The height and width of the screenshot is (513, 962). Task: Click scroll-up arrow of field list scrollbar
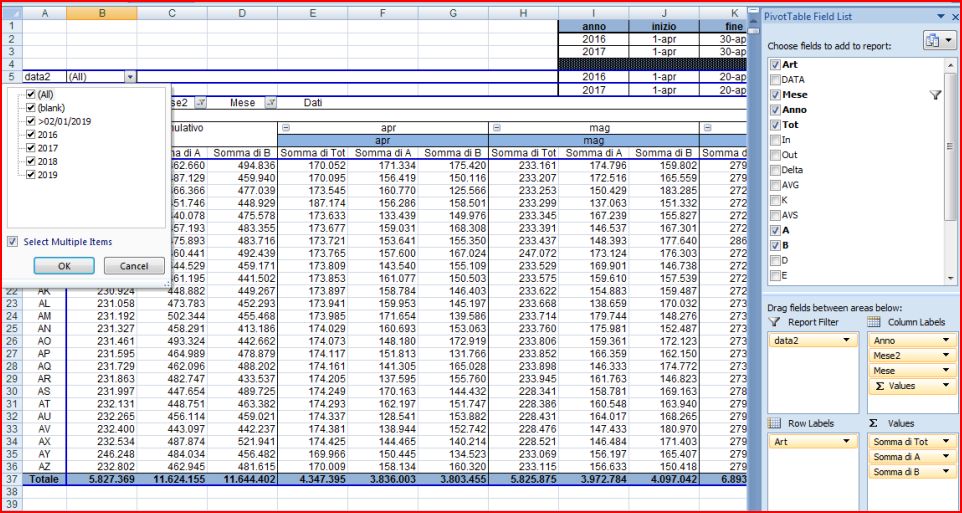pyautogui.click(x=951, y=63)
